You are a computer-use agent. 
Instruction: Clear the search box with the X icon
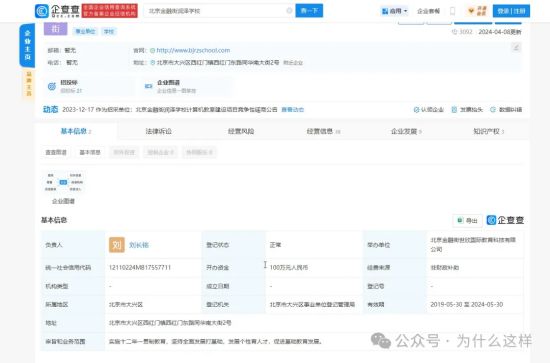289,11
